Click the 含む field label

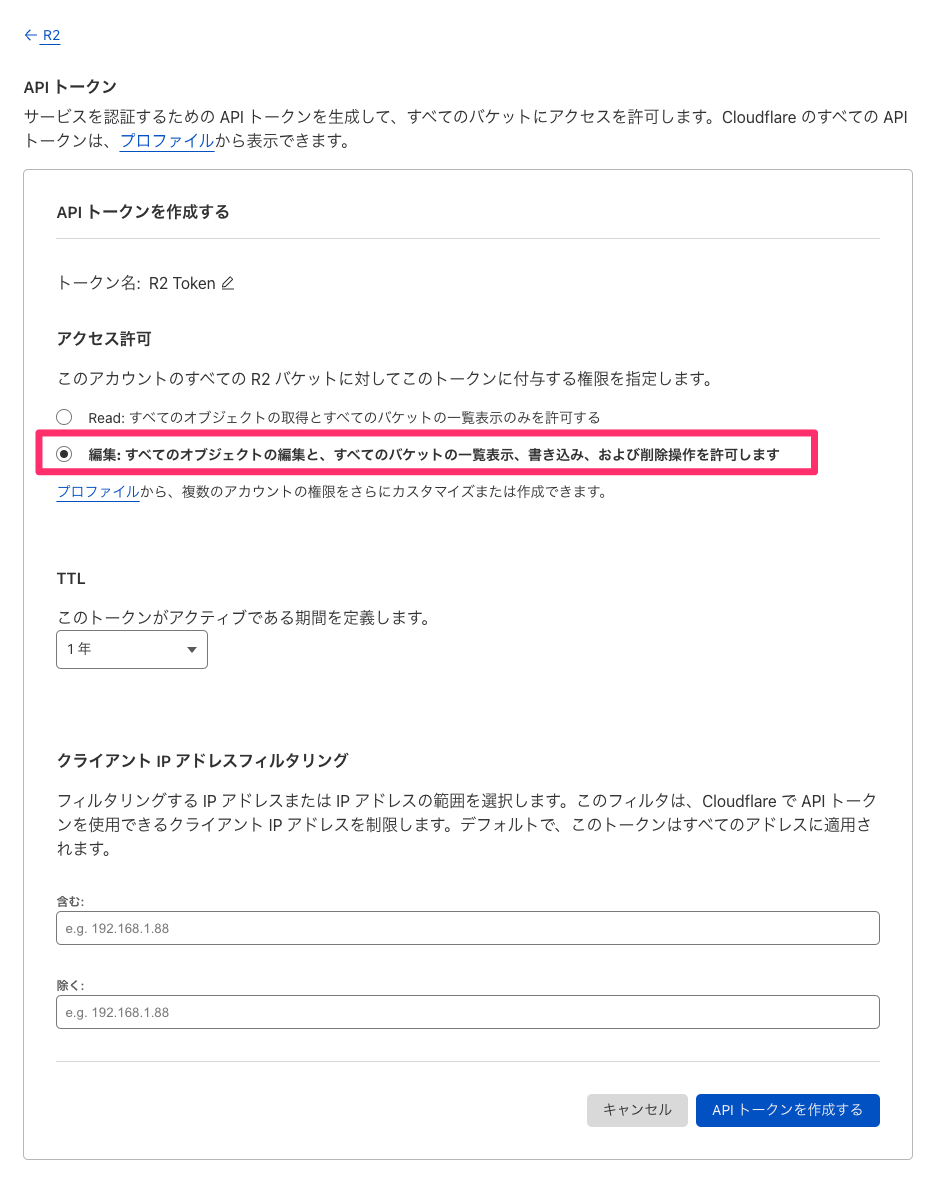click(x=71, y=901)
